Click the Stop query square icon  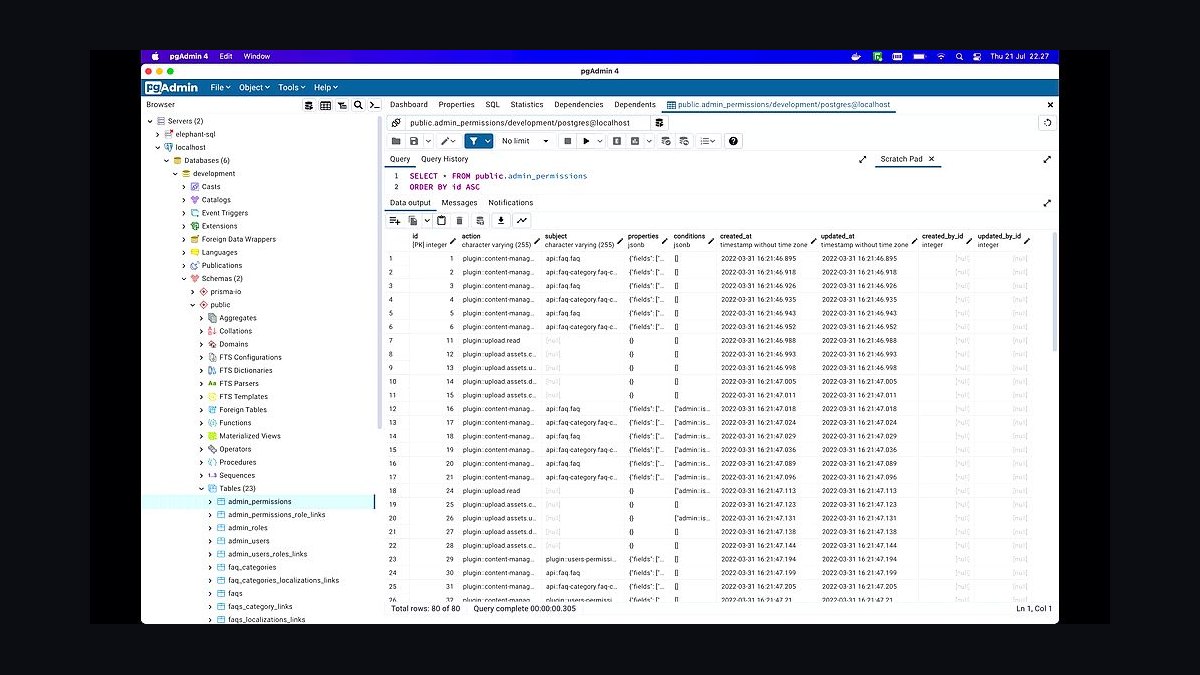click(x=567, y=141)
